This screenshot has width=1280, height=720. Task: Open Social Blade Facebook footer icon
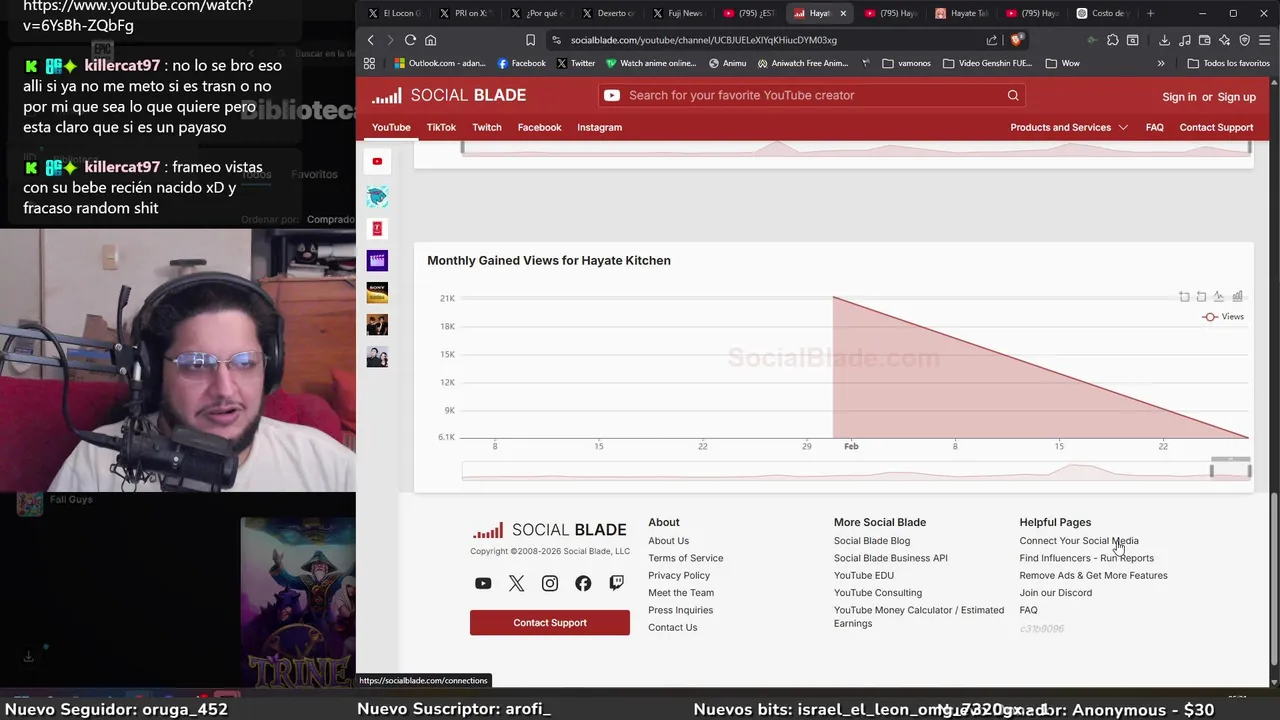coord(583,583)
